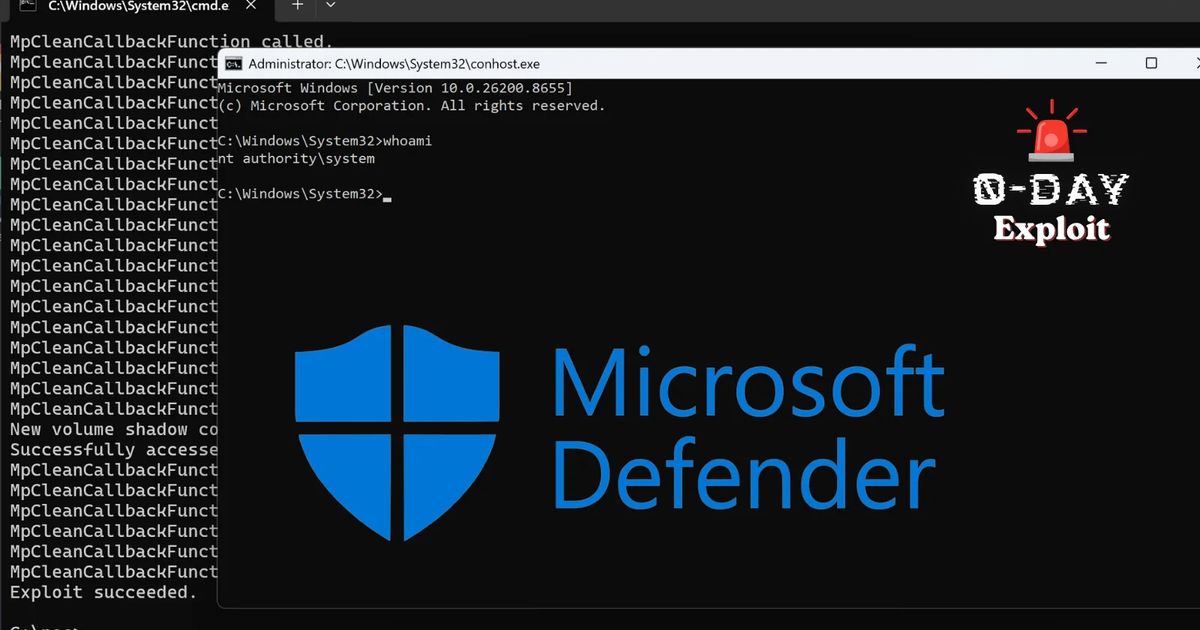Select the nt authority\system output line
Screen dimensions: 1200x630
point(296,159)
